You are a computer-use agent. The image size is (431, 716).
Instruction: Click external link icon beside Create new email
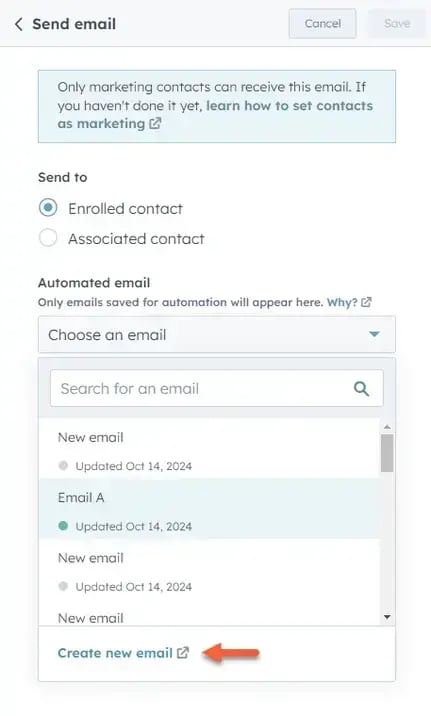[183, 653]
